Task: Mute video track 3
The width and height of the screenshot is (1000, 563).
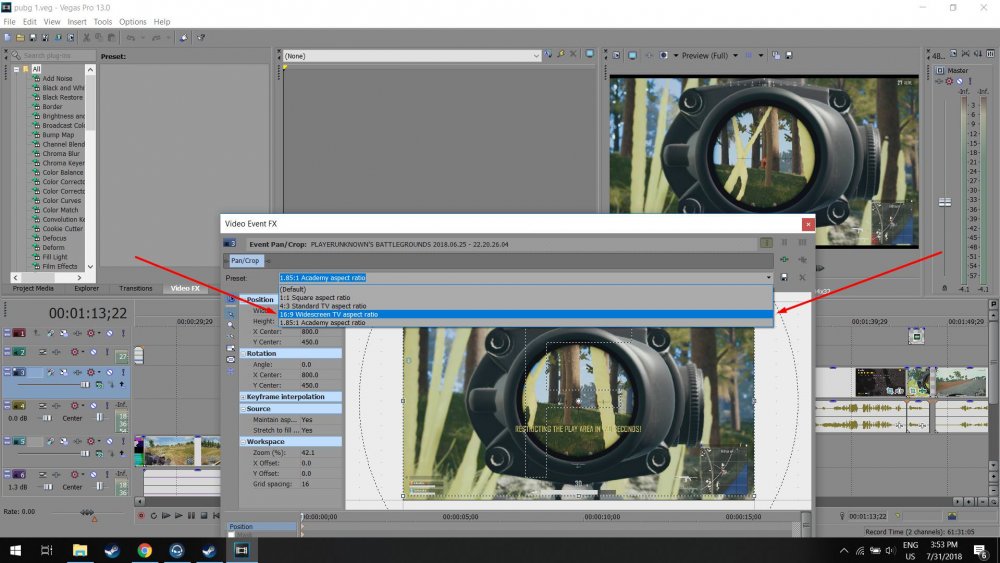Action: (x=110, y=372)
